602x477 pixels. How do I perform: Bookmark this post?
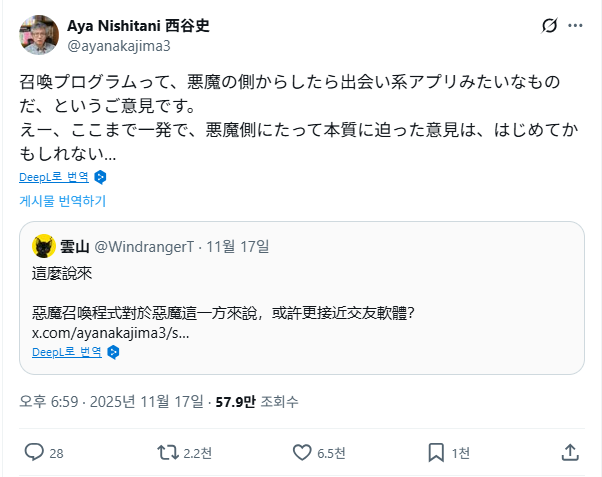click(436, 452)
